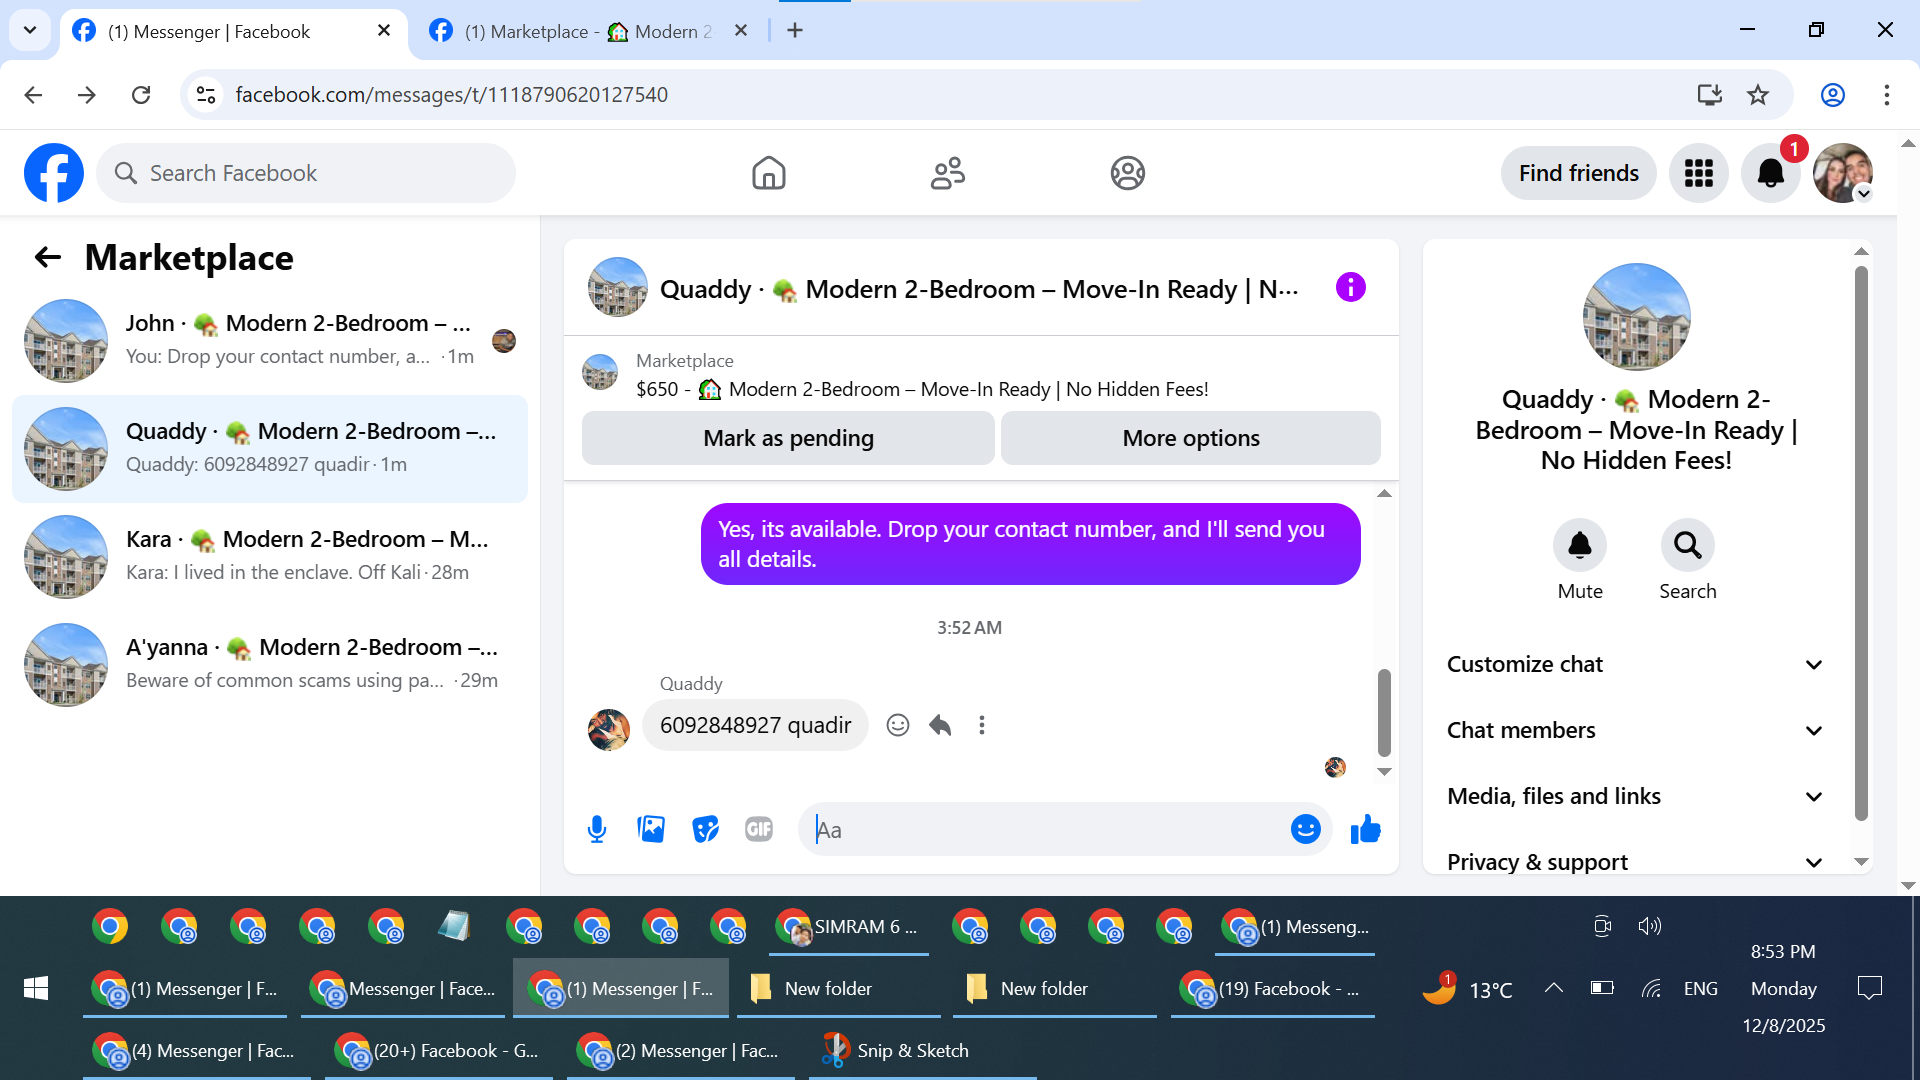Show hidden system tray icons
The width and height of the screenshot is (1920, 1080).
[1553, 988]
